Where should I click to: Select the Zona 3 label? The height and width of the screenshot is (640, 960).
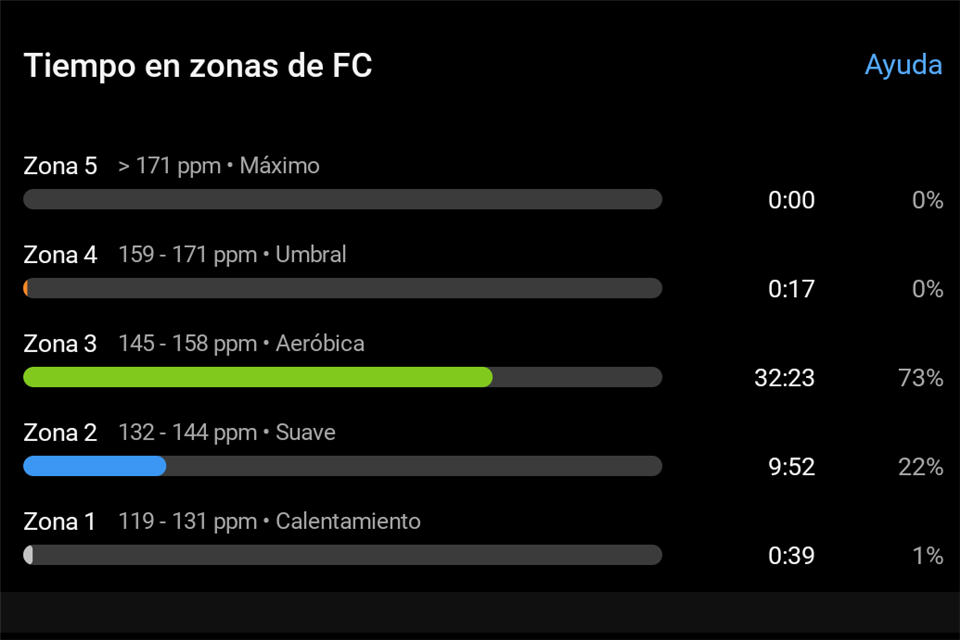pos(60,344)
